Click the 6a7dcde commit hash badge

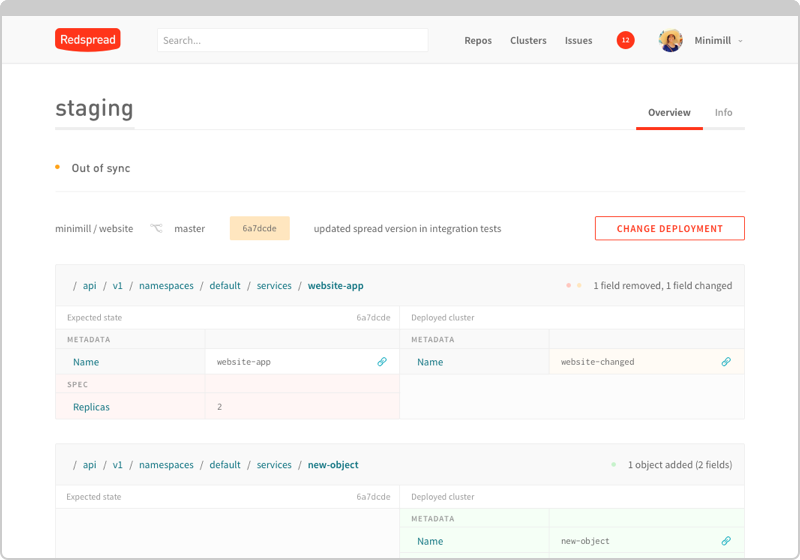point(259,229)
